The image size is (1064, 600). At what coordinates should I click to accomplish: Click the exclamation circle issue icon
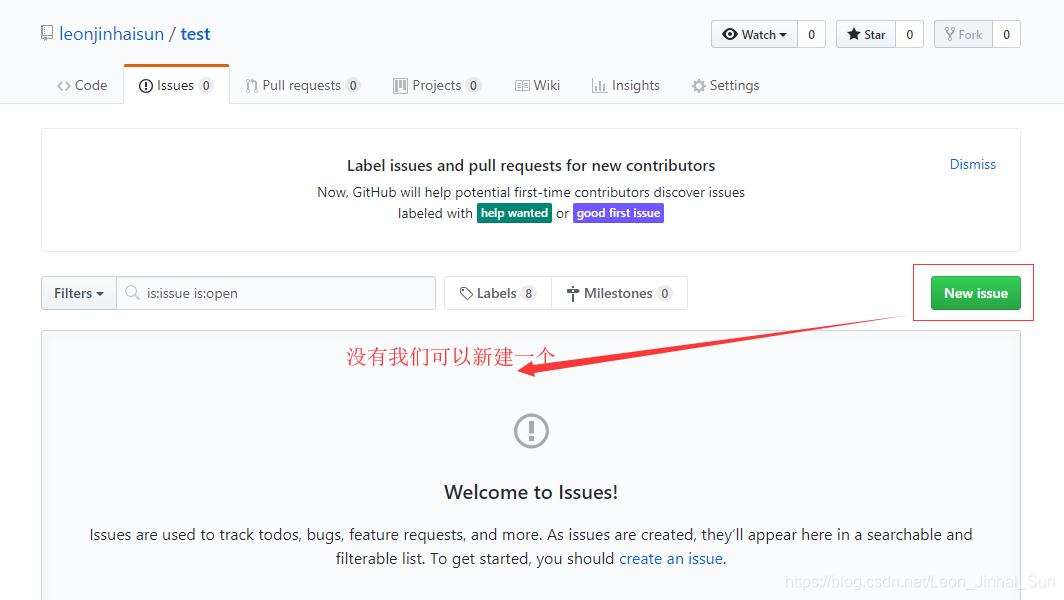[531, 431]
